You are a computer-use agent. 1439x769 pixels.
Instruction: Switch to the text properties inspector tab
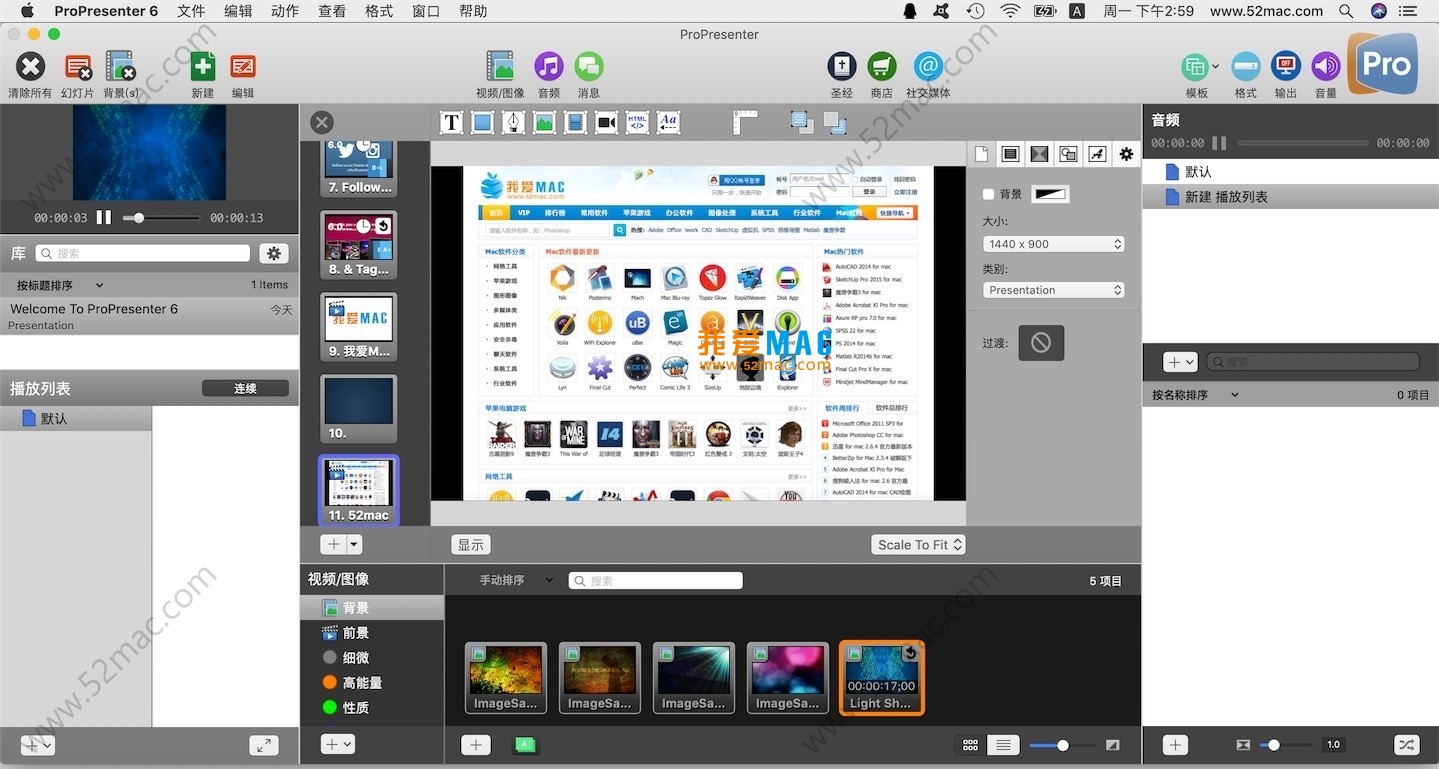pos(1010,154)
